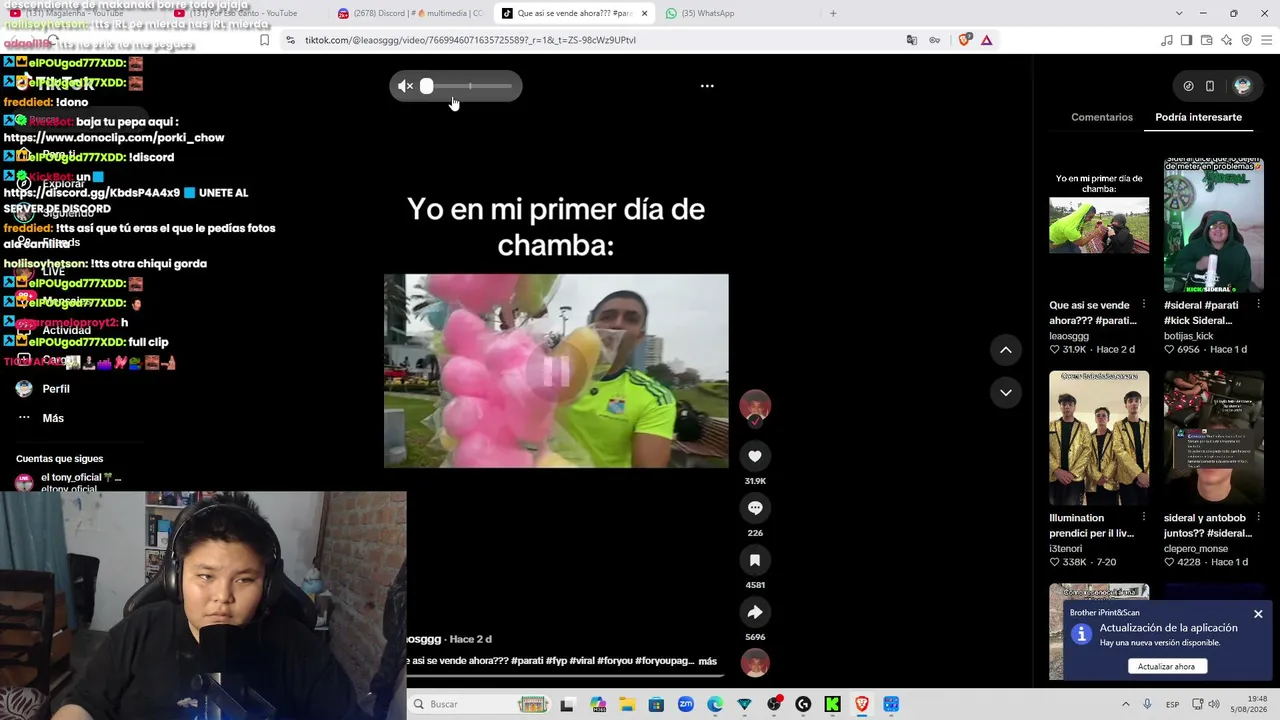Click the Actualizar ahora button
Viewport: 1280px width, 720px height.
[x=1166, y=666]
